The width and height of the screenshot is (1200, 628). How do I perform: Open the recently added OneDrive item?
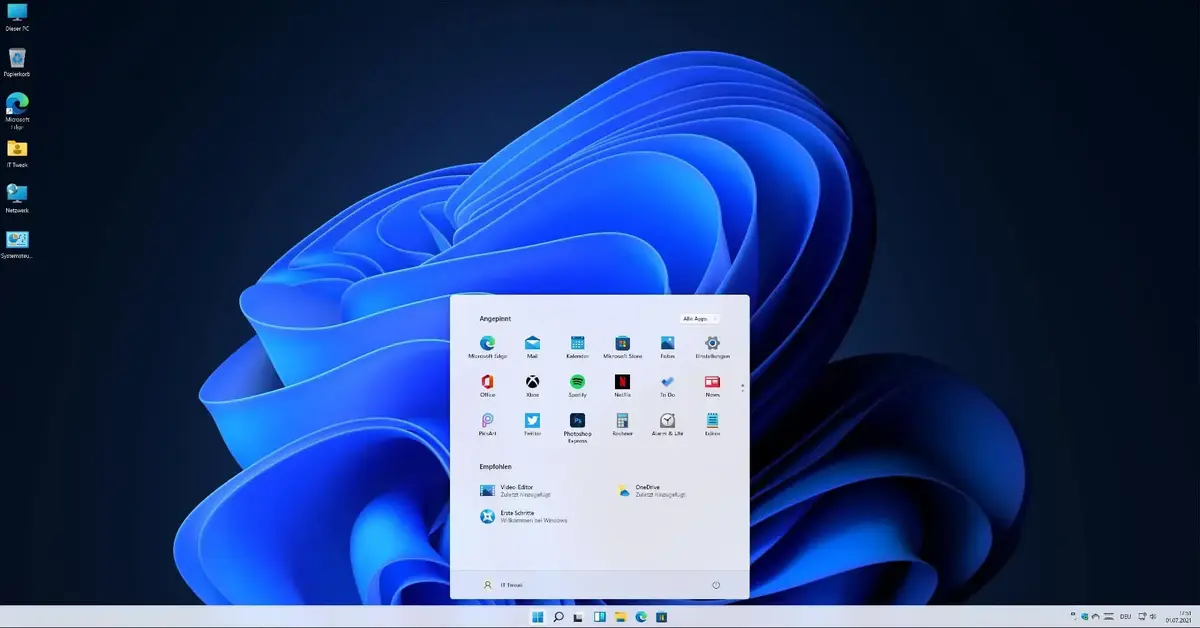650,491
